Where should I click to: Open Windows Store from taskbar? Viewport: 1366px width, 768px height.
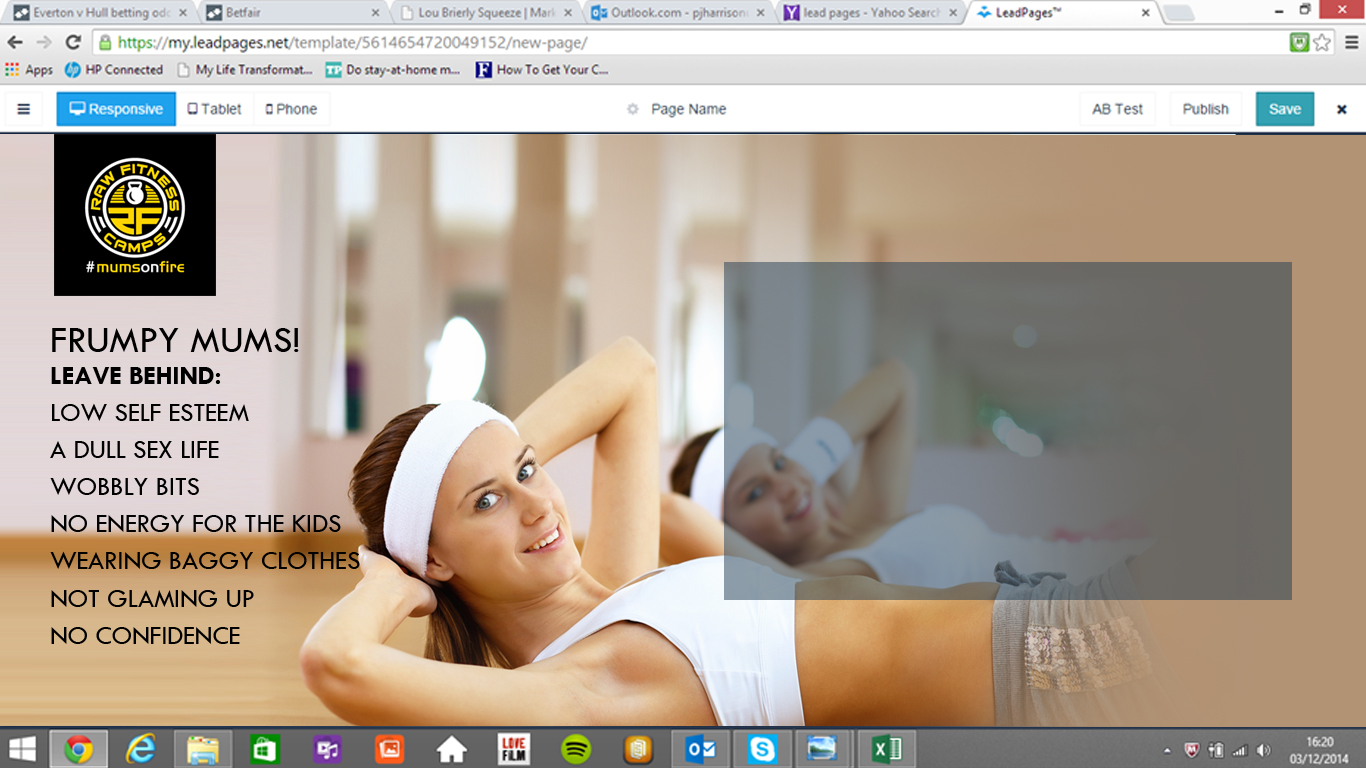pos(265,749)
